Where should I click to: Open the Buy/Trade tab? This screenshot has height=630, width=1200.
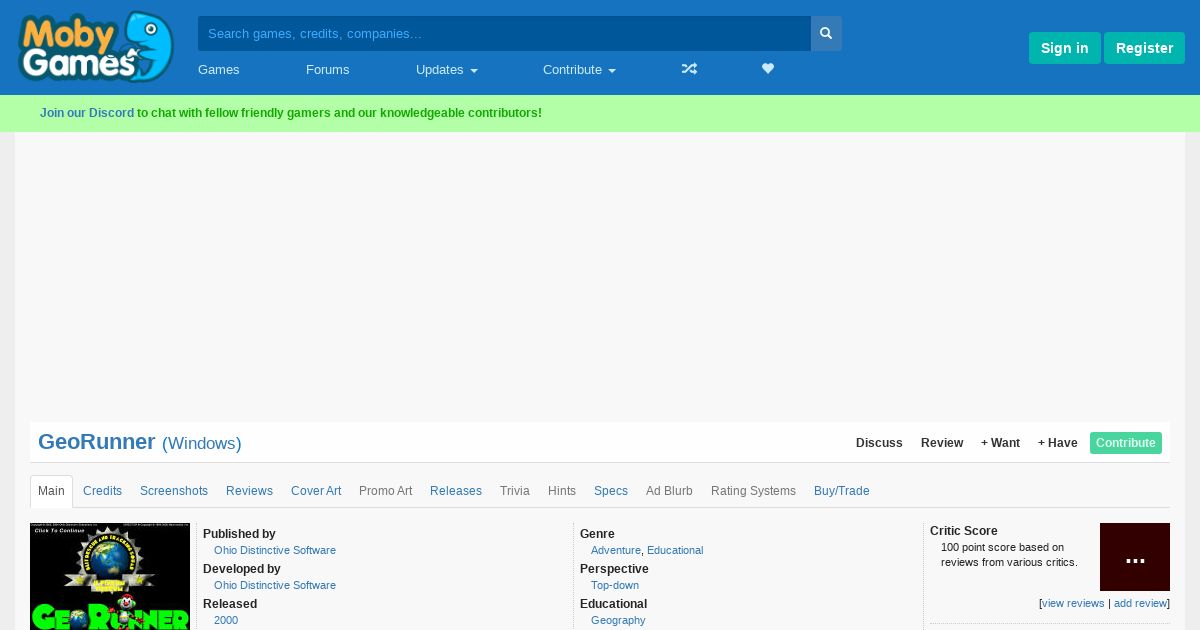(x=842, y=491)
